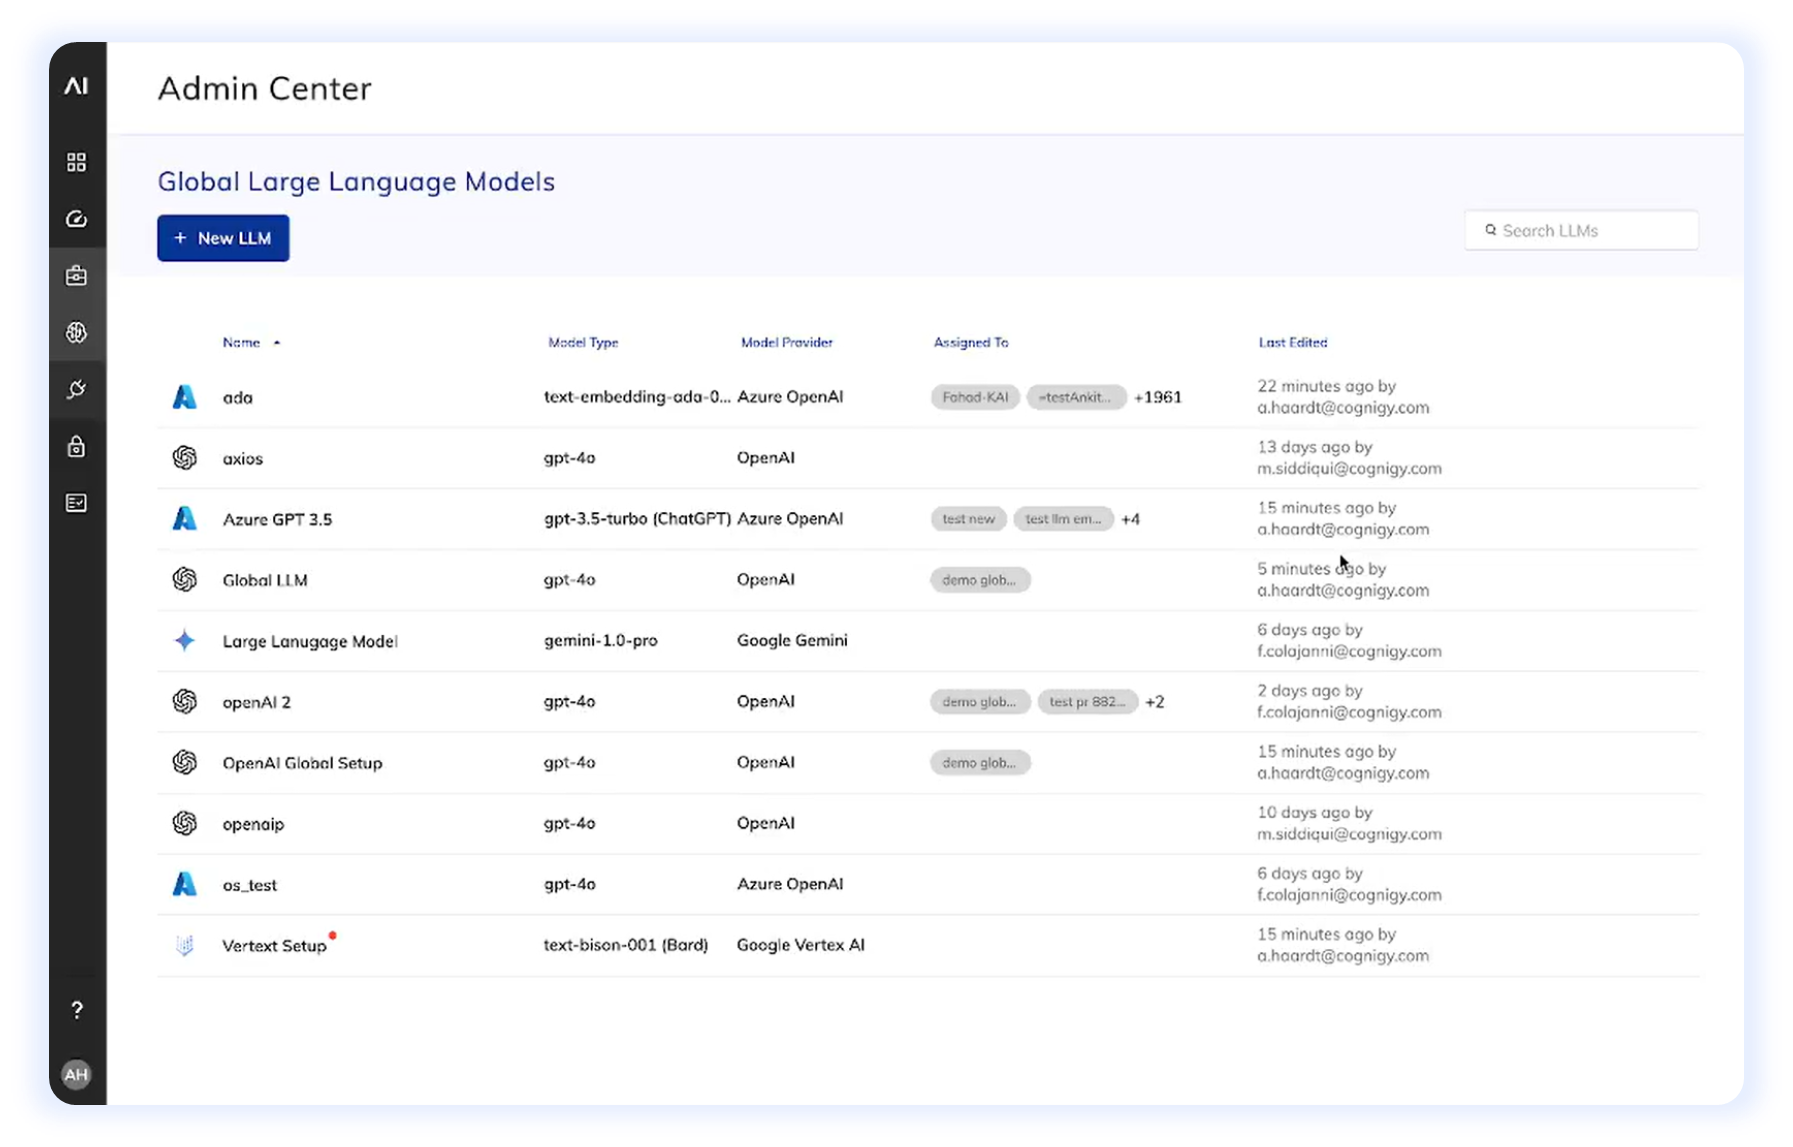Click the test llm em... tag
This screenshot has height=1147, width=1793.
click(1063, 519)
